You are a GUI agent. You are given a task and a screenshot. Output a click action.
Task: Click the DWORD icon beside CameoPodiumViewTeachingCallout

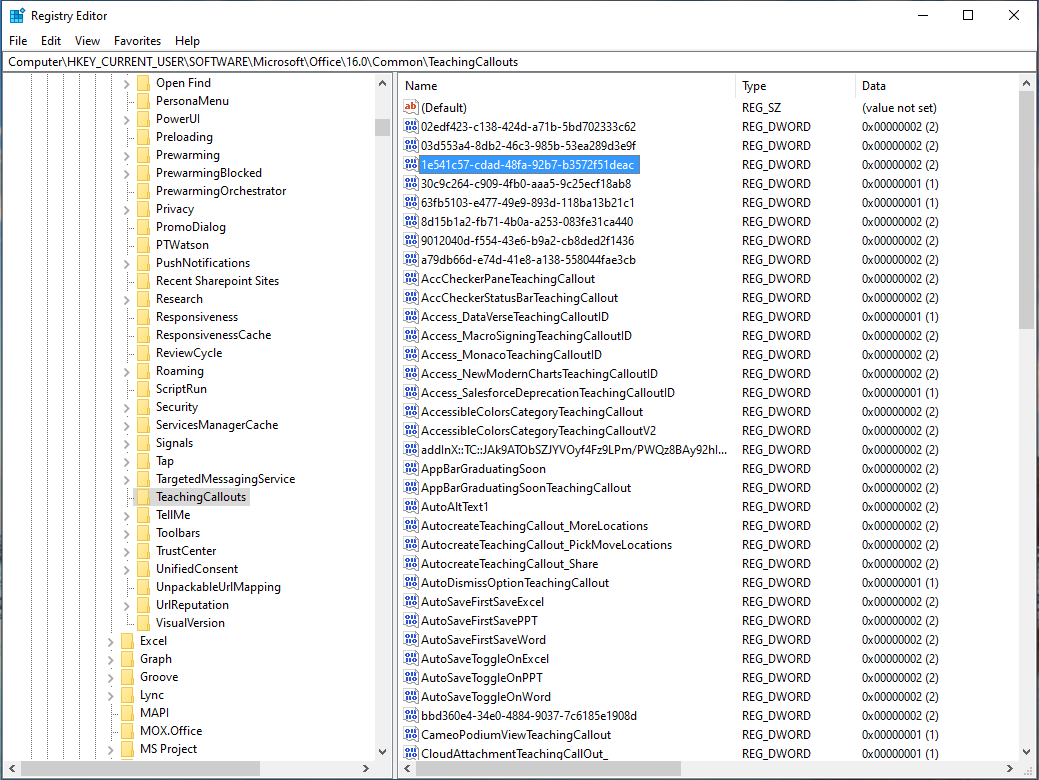411,734
